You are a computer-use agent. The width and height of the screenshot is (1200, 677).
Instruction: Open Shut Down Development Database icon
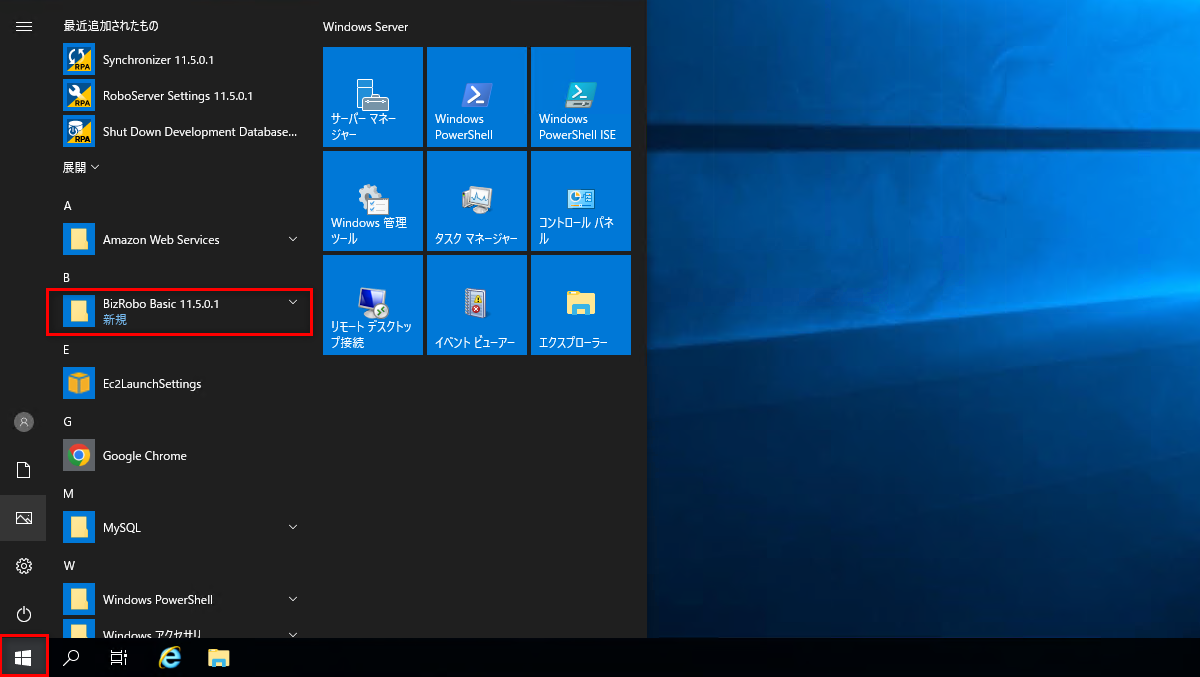coord(79,132)
